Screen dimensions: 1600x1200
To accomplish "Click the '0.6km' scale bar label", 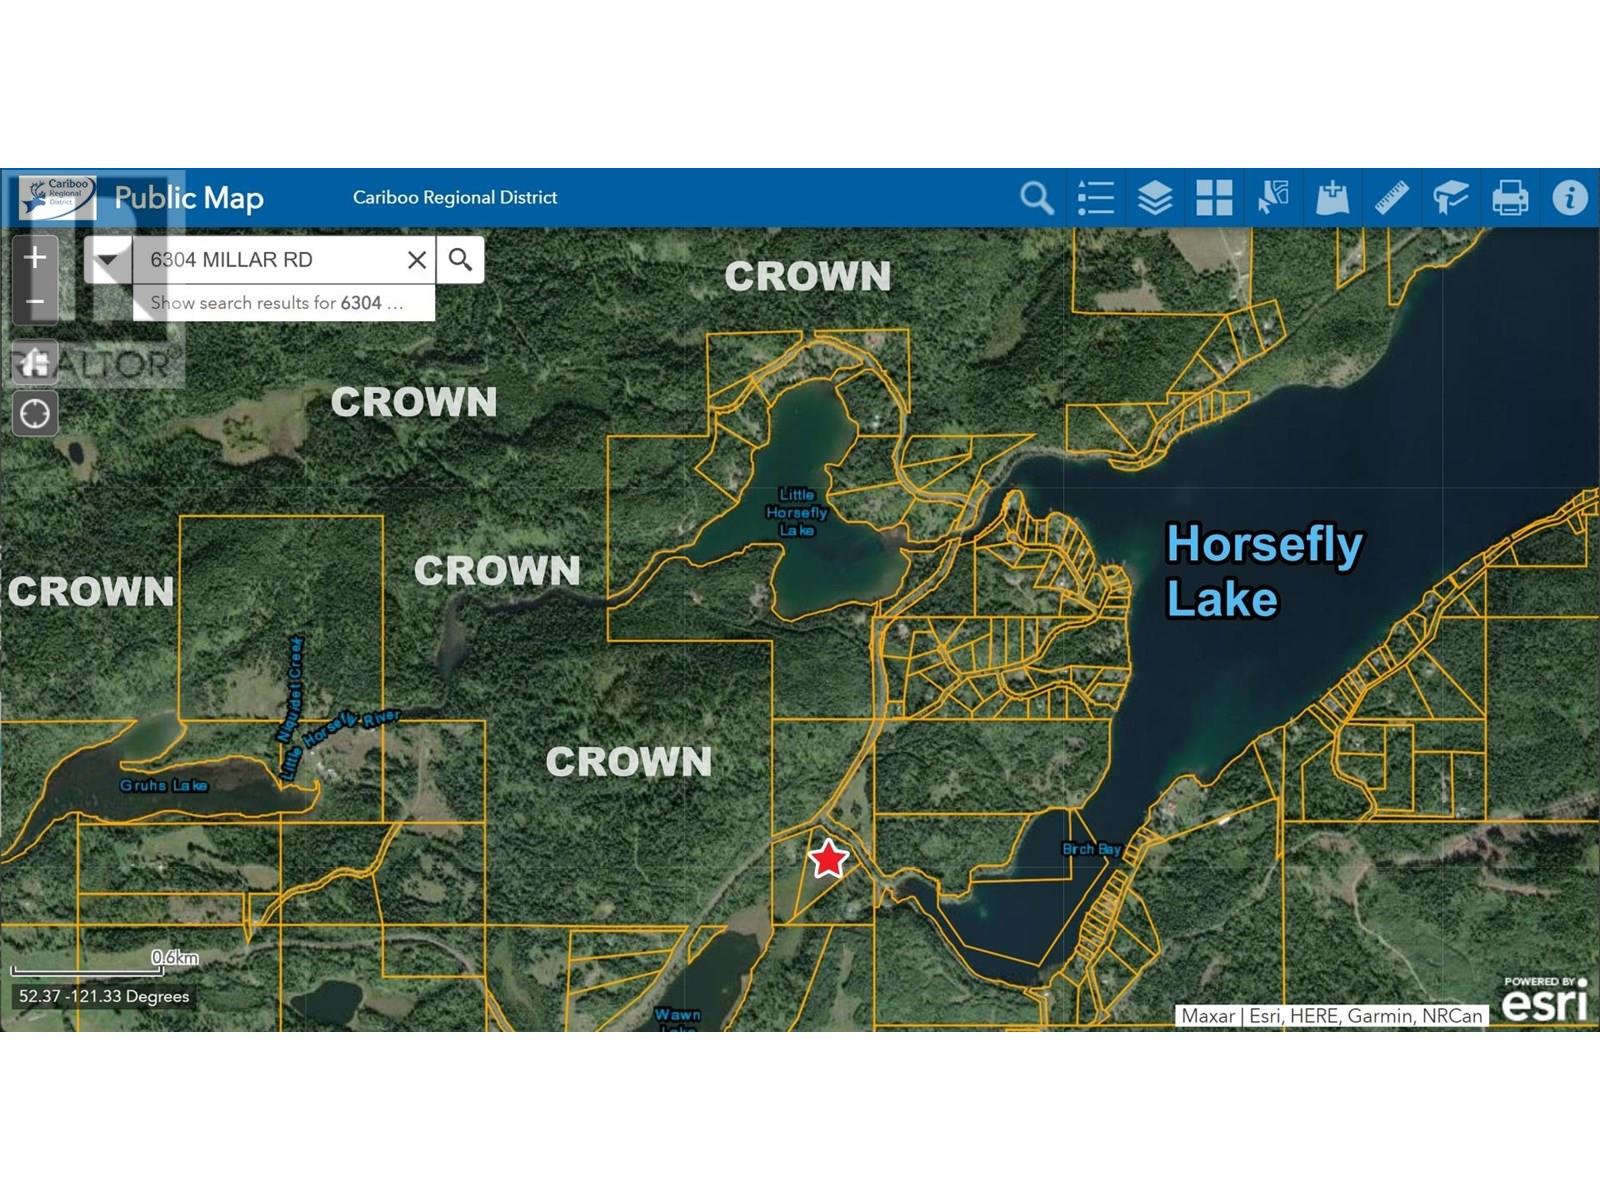I will point(175,957).
